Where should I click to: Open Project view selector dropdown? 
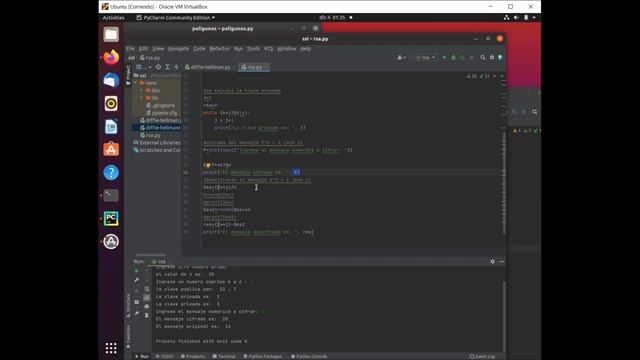[x=144, y=67]
